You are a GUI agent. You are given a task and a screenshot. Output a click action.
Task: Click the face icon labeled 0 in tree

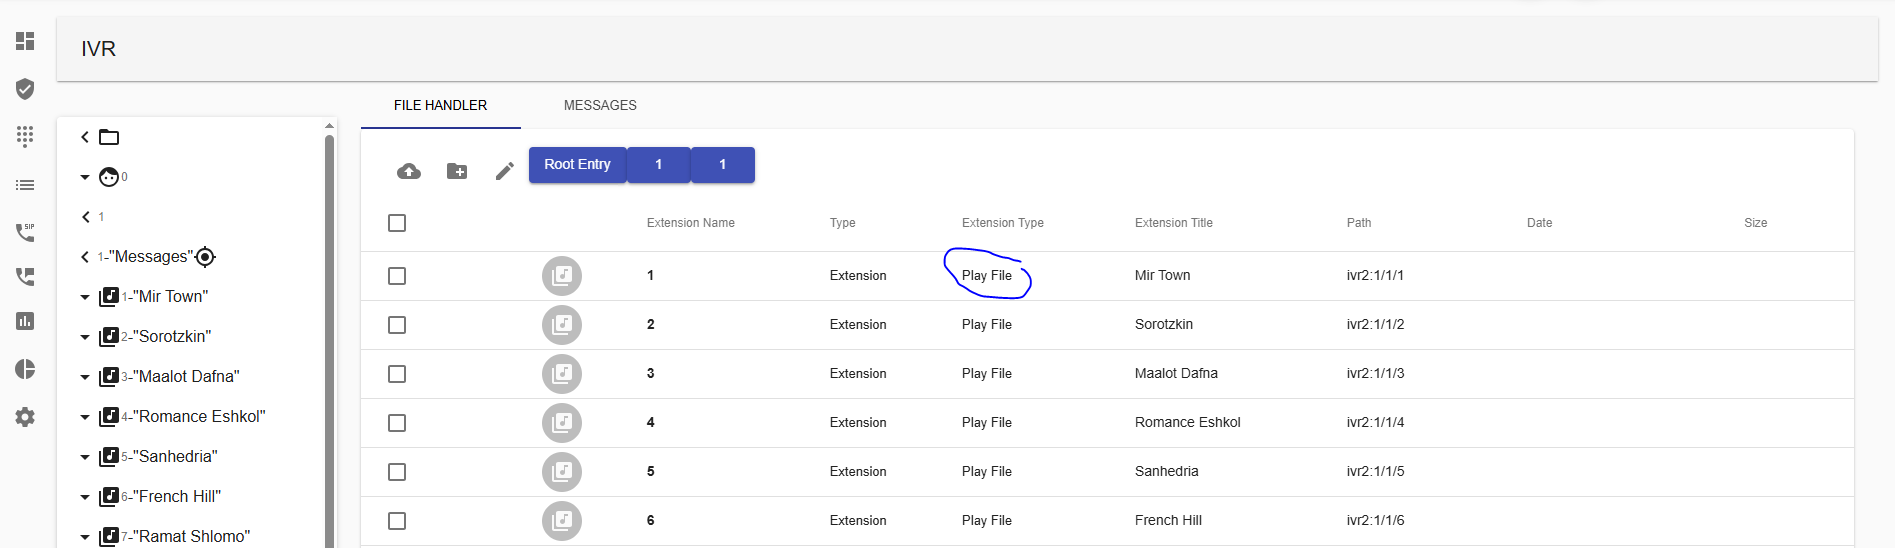[x=109, y=177]
